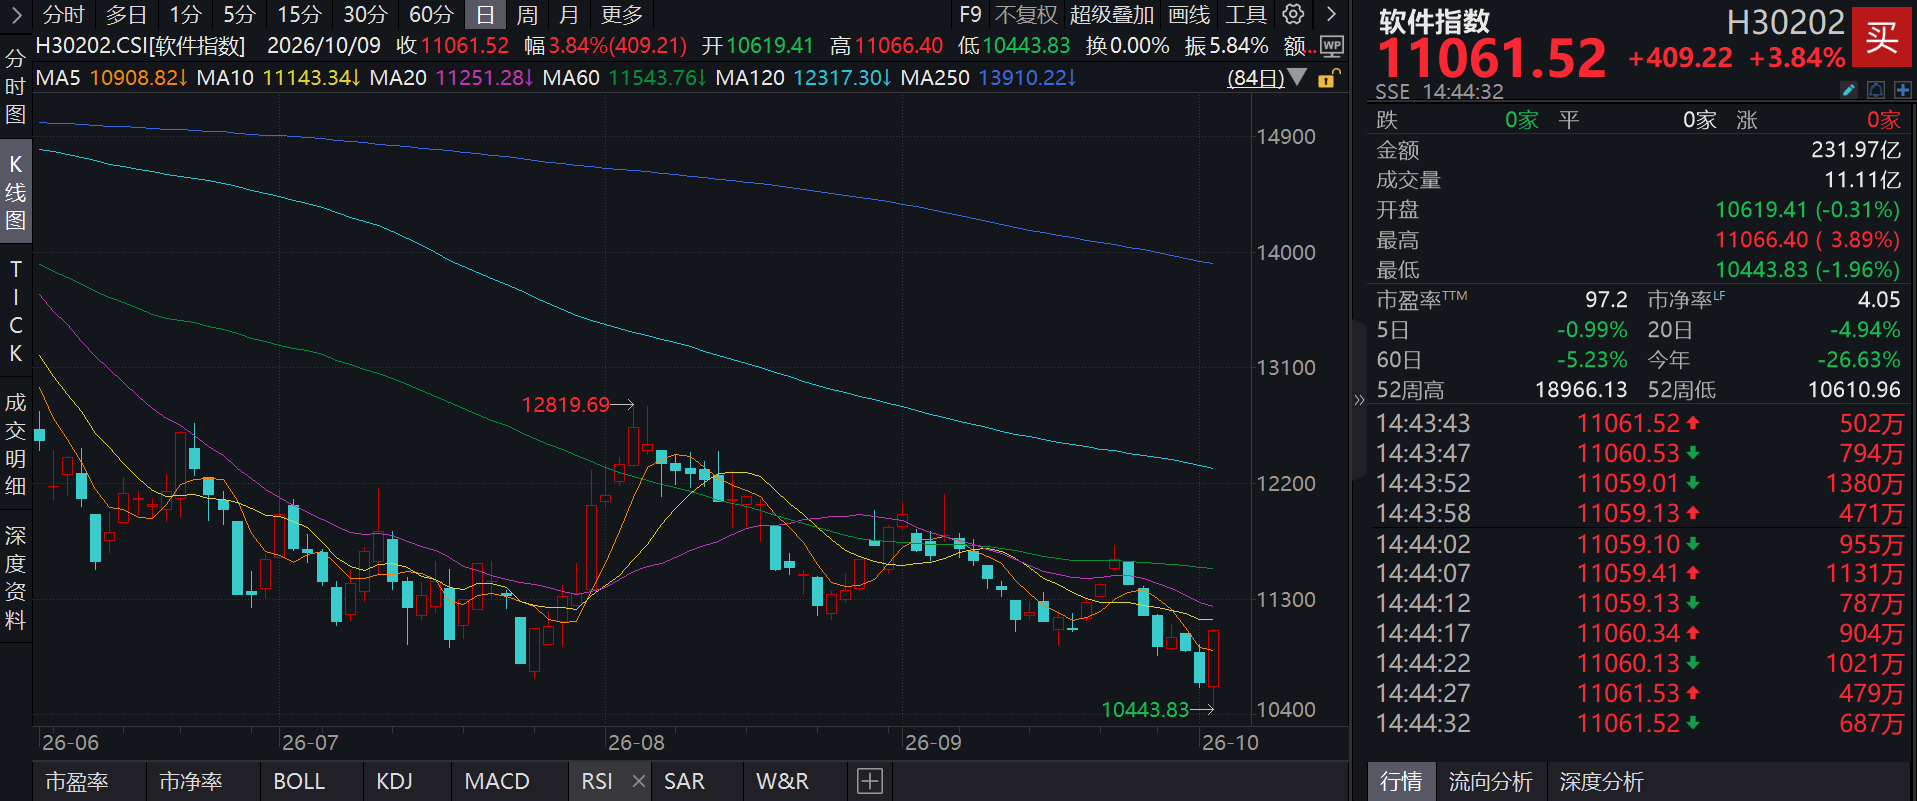Switch to 月 monthly period
Screen dimensions: 1917x801
point(569,14)
